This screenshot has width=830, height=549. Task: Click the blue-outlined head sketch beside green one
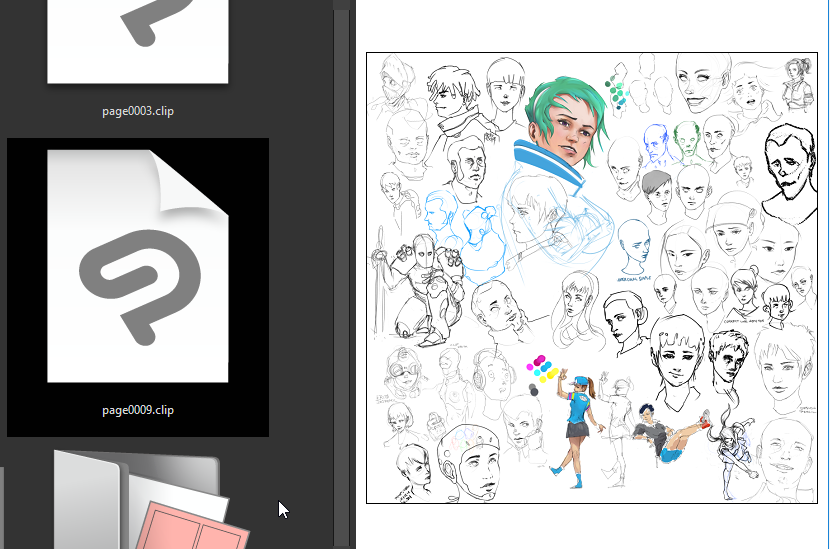(655, 143)
